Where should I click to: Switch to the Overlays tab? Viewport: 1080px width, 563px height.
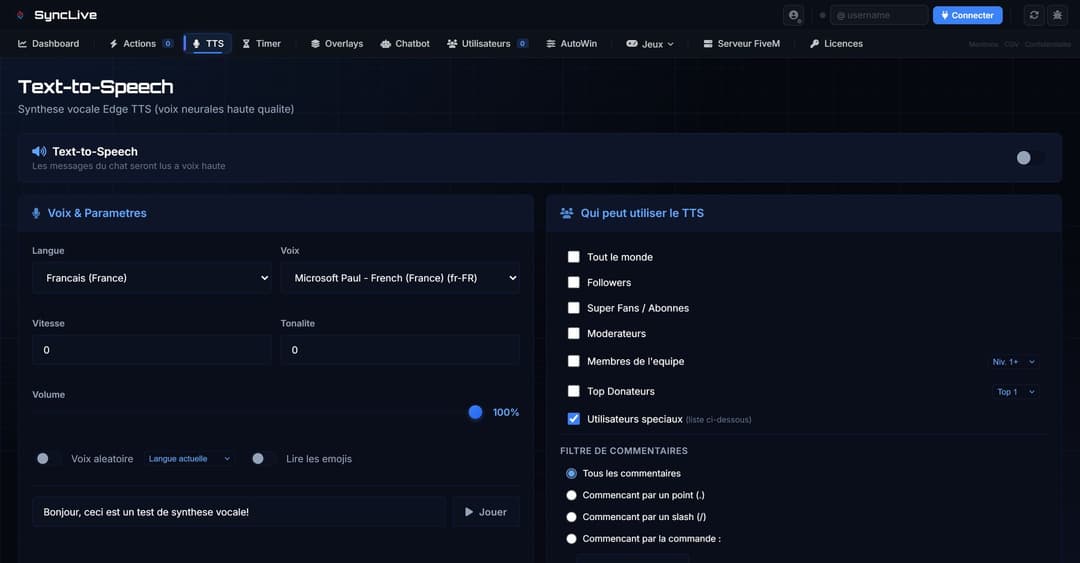click(x=337, y=44)
